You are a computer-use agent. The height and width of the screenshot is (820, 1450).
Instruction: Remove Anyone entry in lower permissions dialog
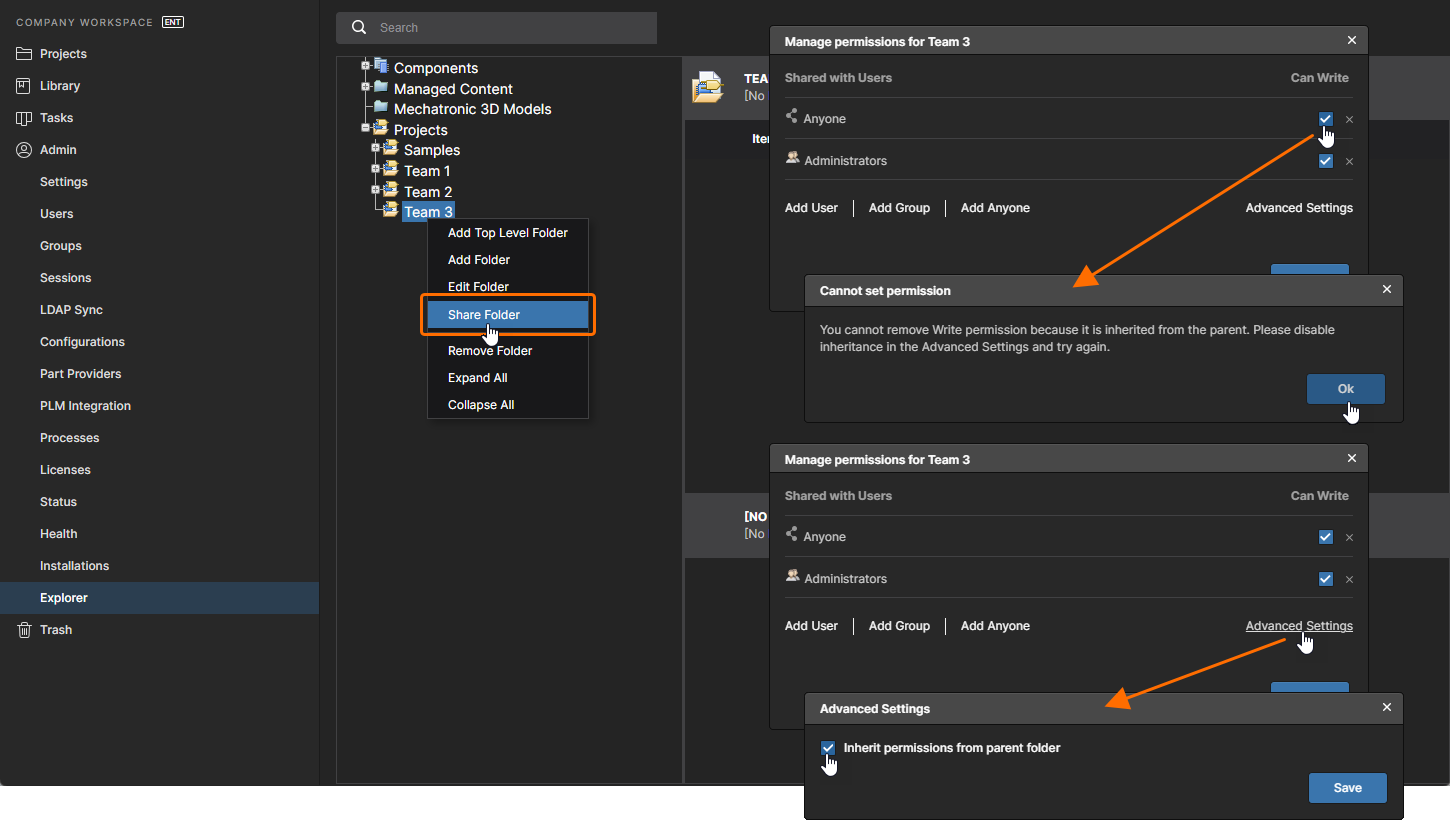point(1349,538)
